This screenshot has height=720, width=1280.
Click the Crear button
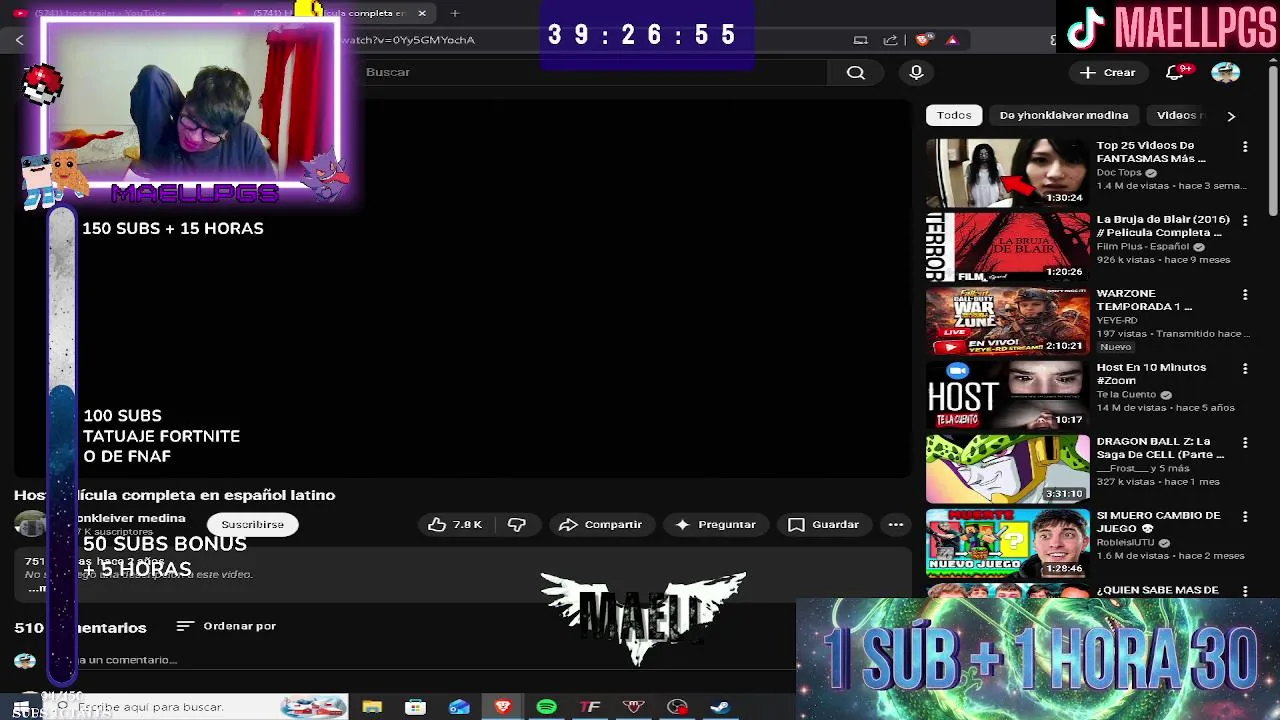click(1108, 72)
